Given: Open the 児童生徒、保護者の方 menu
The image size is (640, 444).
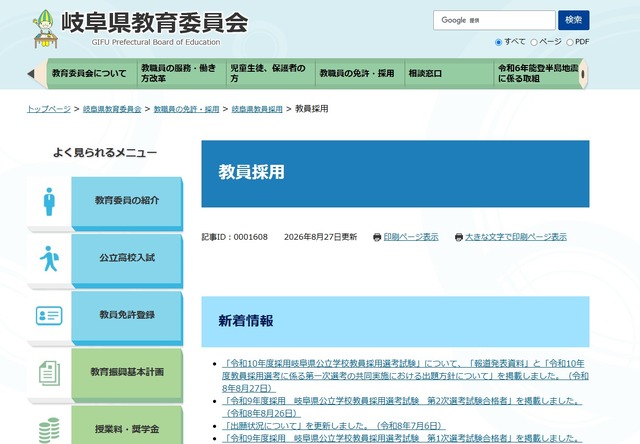Looking at the screenshot, I should pos(271,73).
